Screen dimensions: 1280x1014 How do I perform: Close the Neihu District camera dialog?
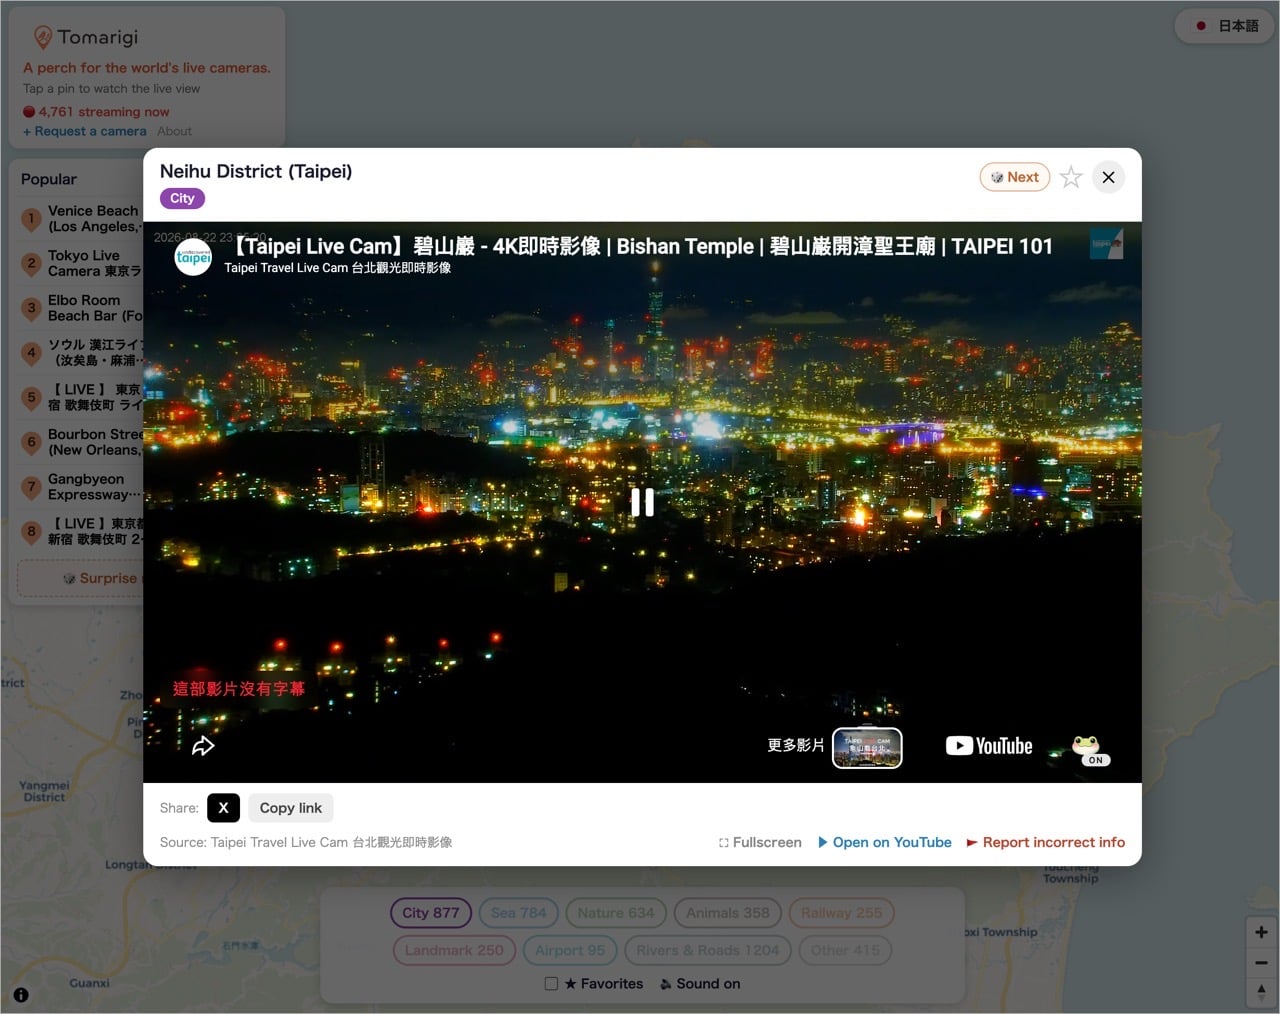point(1108,177)
